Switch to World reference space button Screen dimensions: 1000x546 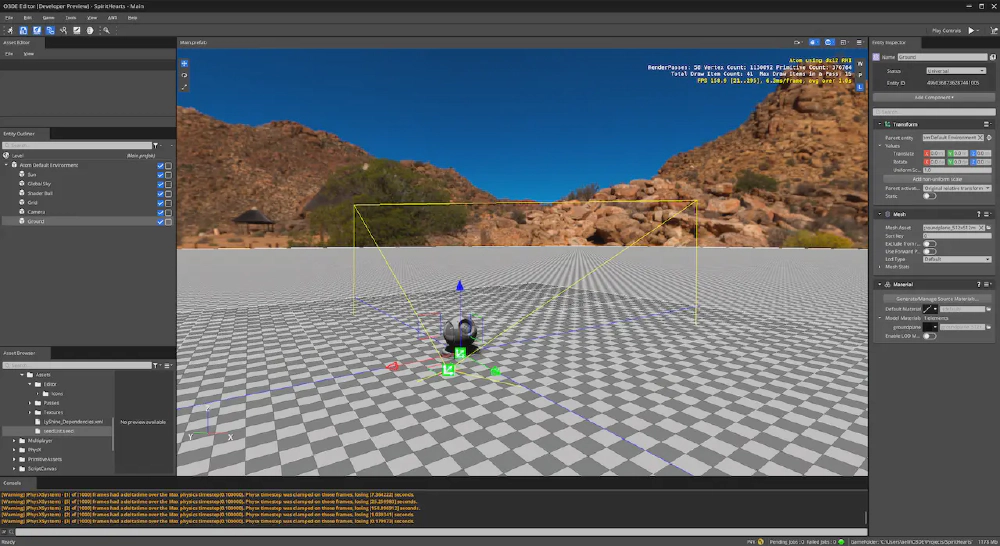click(859, 64)
